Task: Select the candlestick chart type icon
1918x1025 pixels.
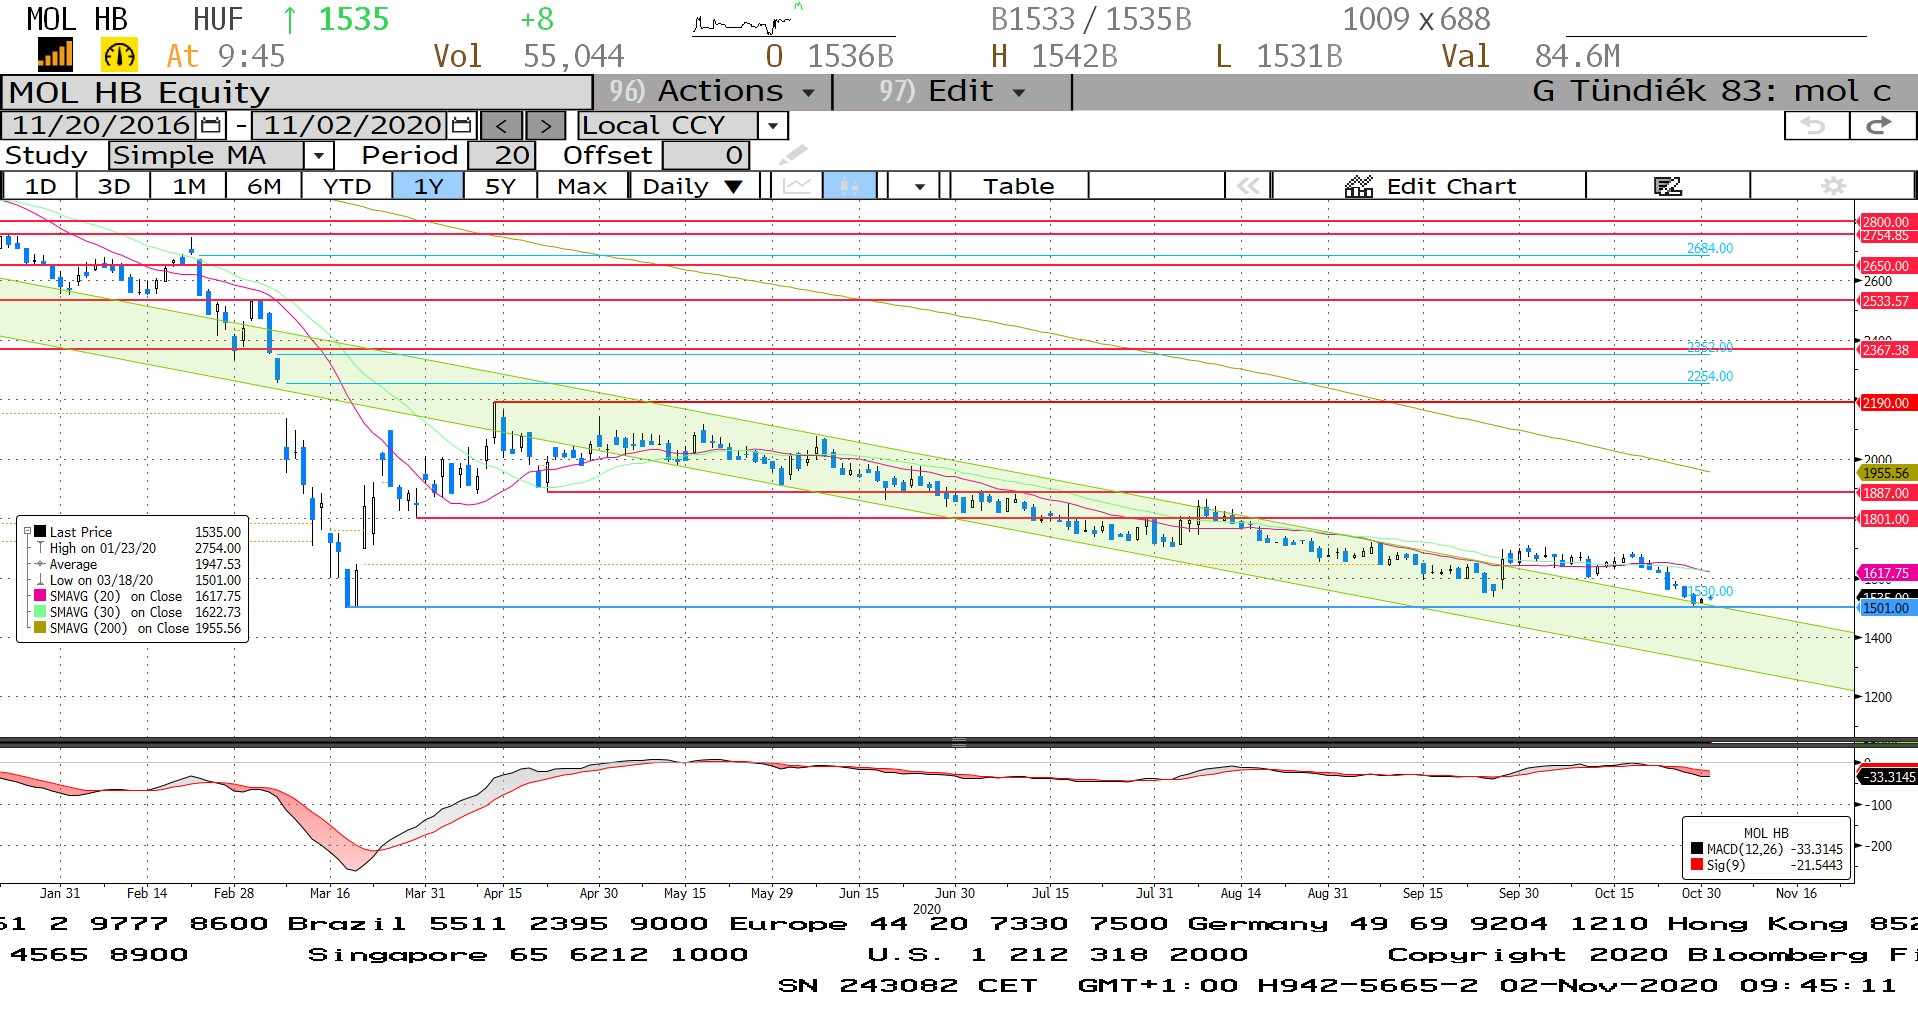Action: point(849,186)
